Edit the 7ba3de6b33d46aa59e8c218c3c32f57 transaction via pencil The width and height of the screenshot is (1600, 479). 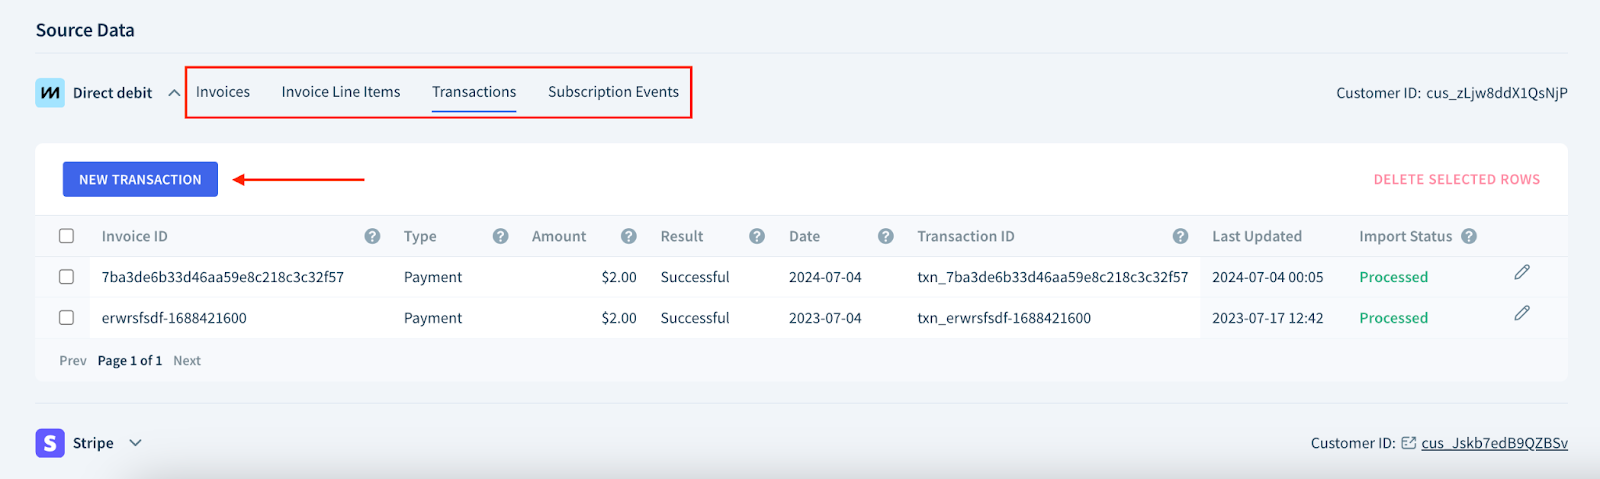tap(1522, 272)
